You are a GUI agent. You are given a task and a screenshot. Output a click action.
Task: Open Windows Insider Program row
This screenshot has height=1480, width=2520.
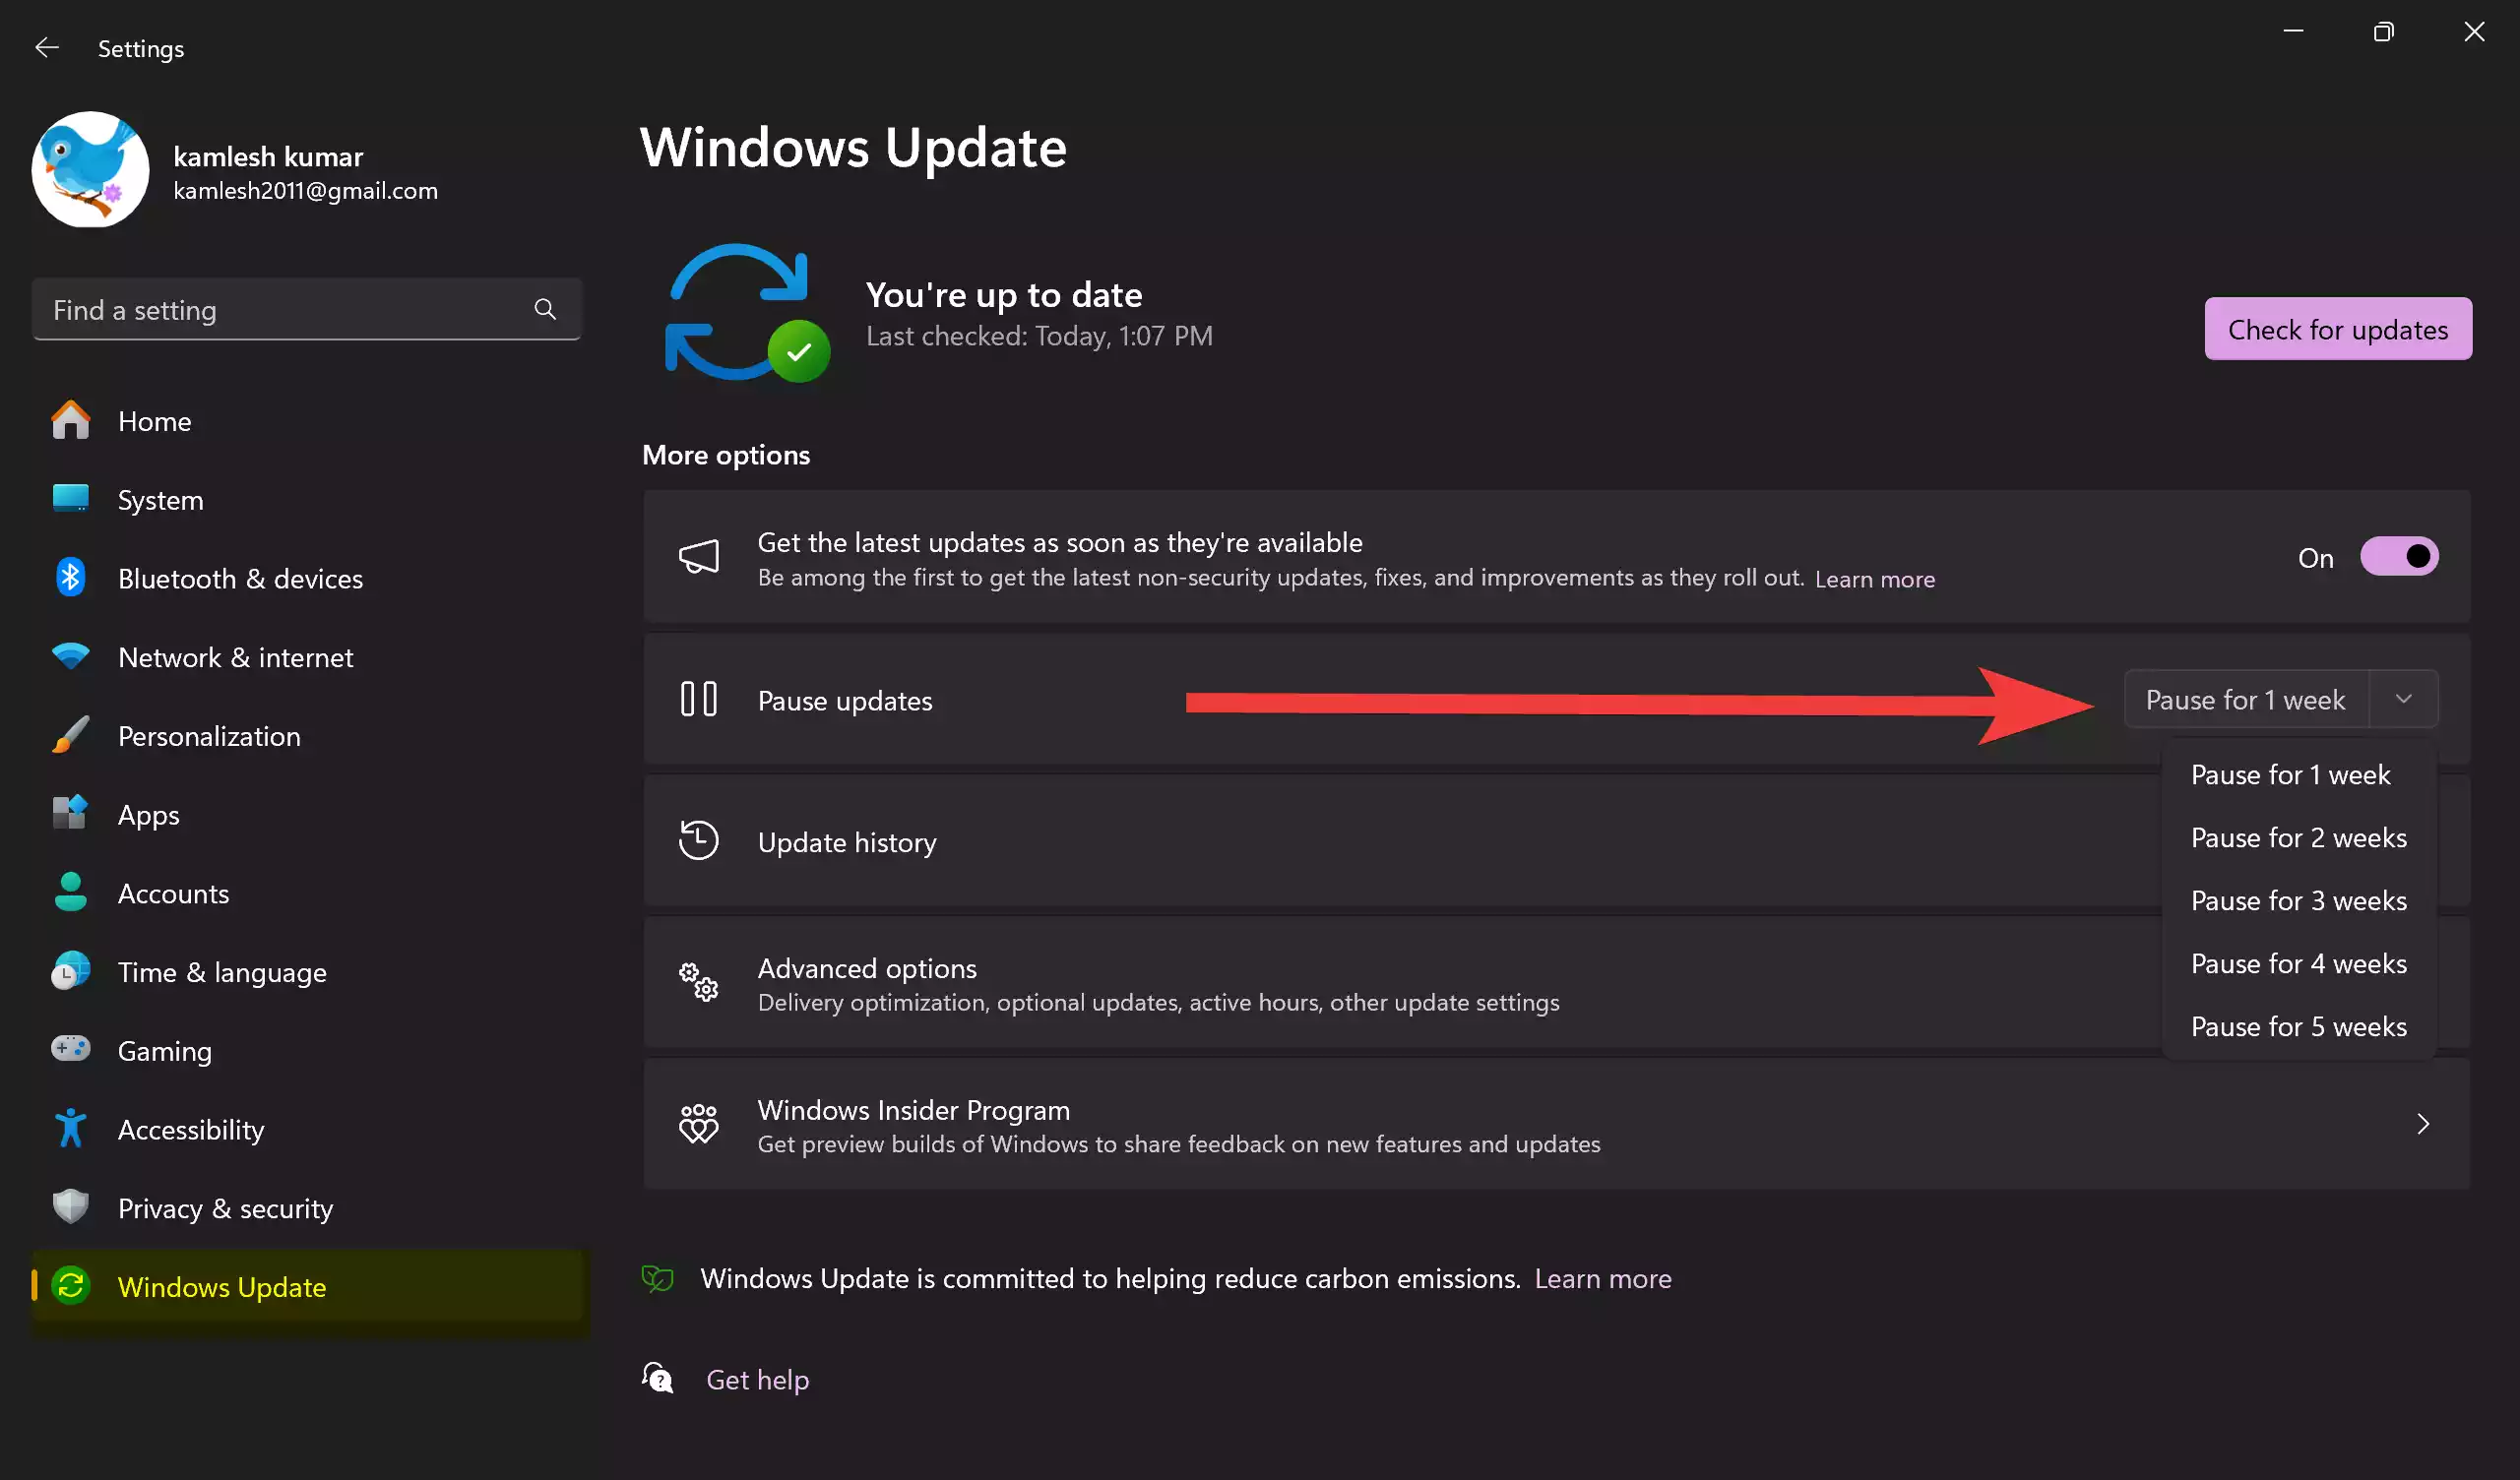(x=1557, y=1126)
